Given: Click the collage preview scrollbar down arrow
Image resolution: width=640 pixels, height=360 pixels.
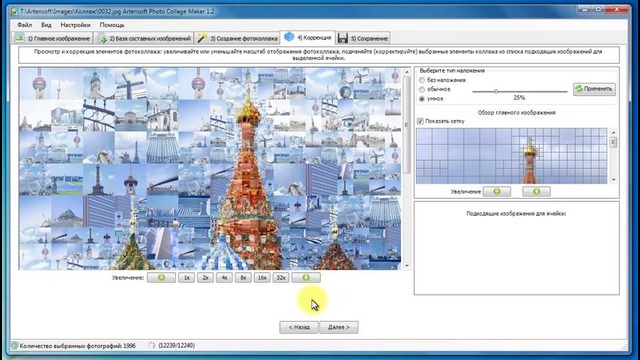Looking at the screenshot, I should click(407, 266).
